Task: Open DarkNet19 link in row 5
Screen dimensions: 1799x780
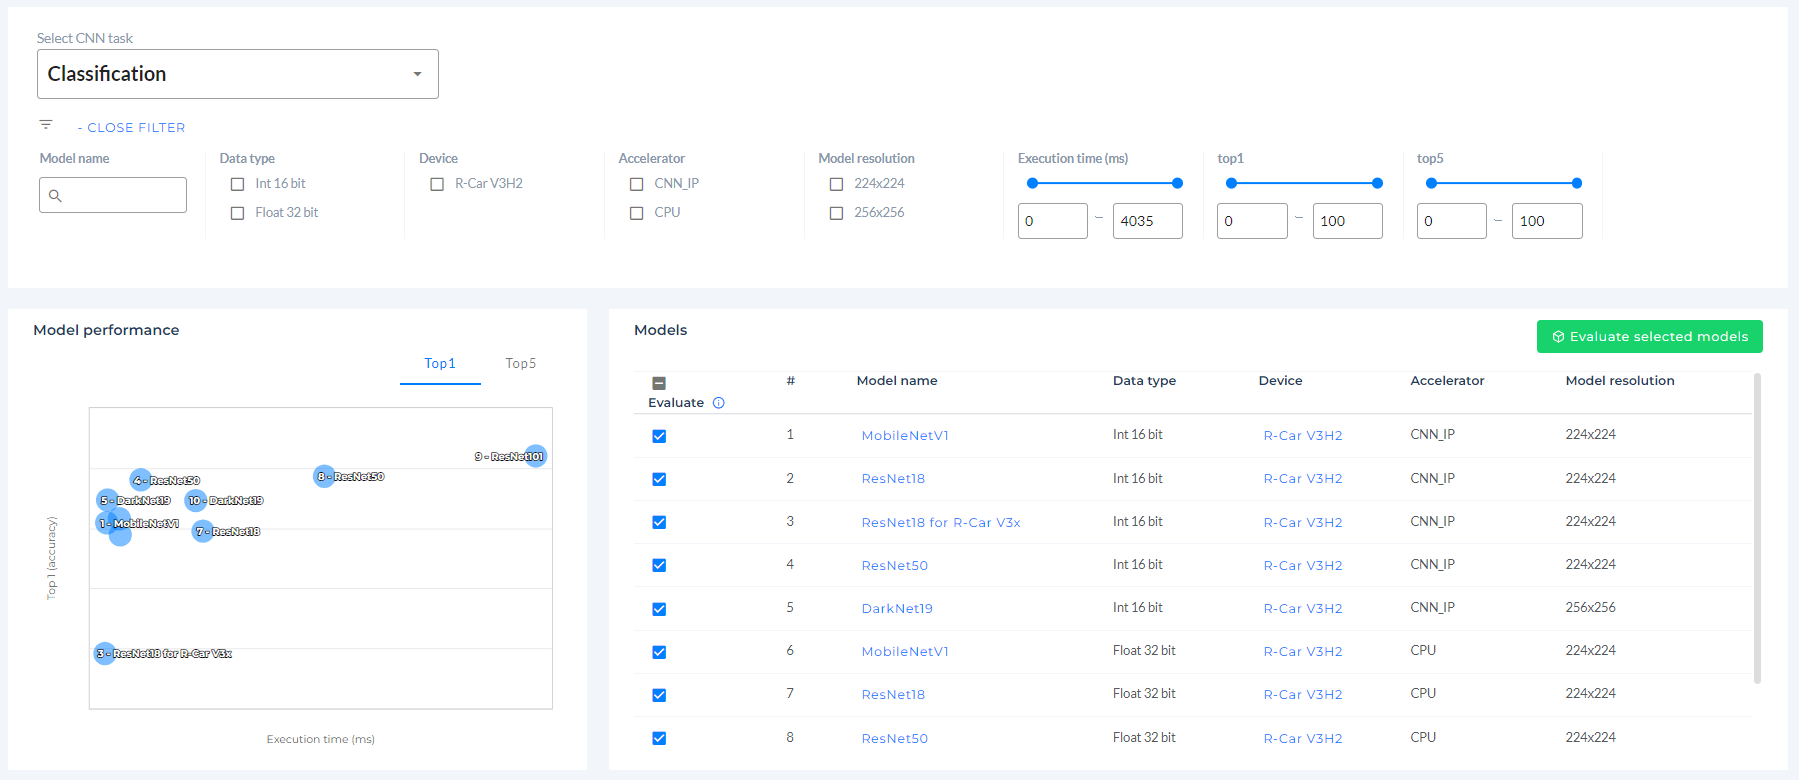Action: coord(897,609)
